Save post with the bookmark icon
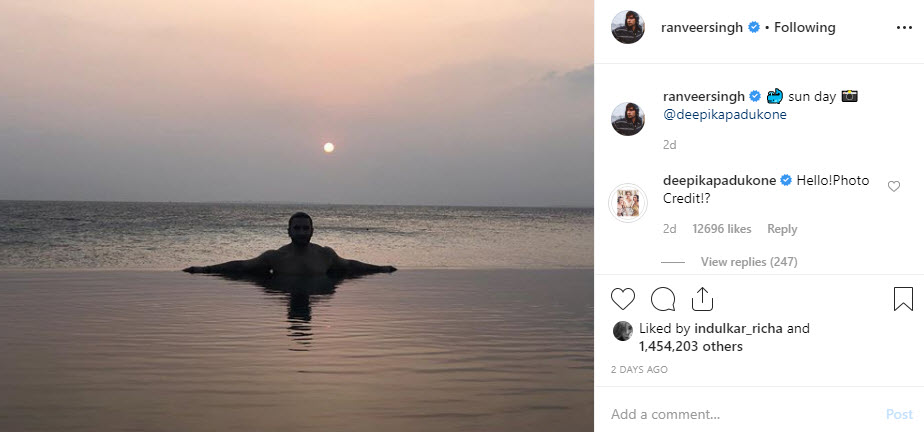924x432 pixels. pos(903,298)
